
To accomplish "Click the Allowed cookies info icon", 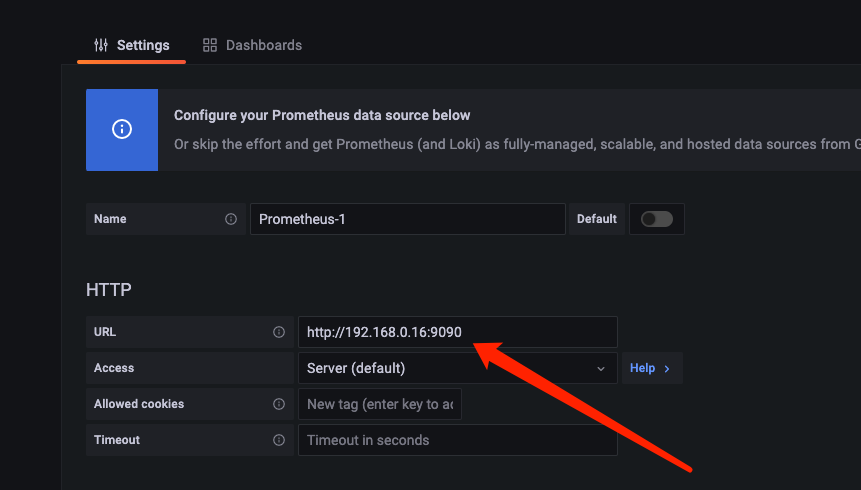I will point(279,404).
